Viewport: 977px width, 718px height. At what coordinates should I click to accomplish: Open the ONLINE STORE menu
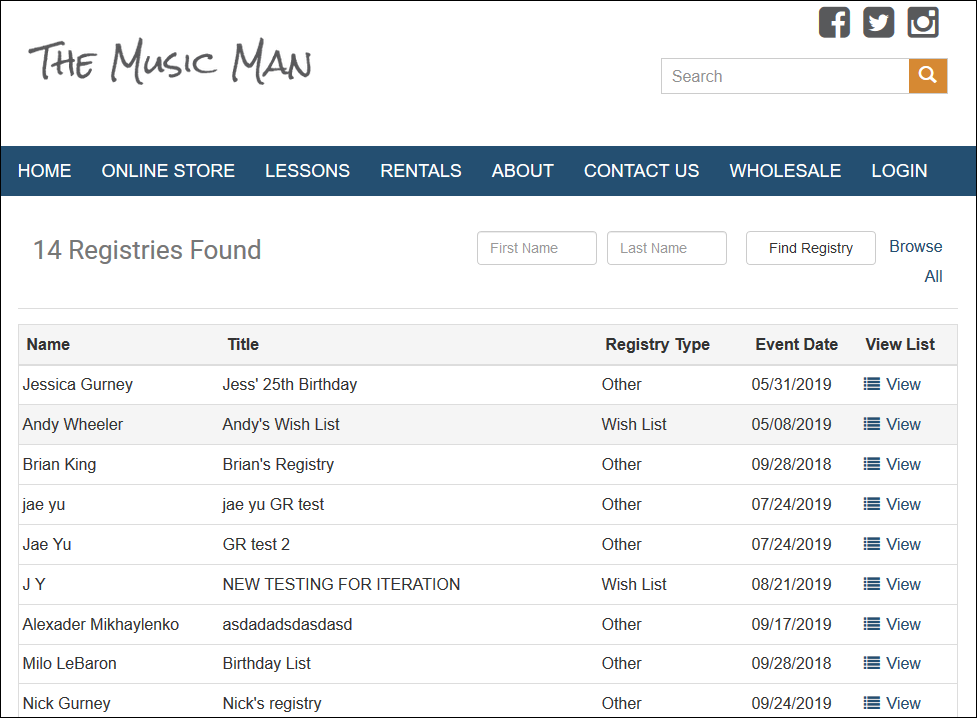168,171
